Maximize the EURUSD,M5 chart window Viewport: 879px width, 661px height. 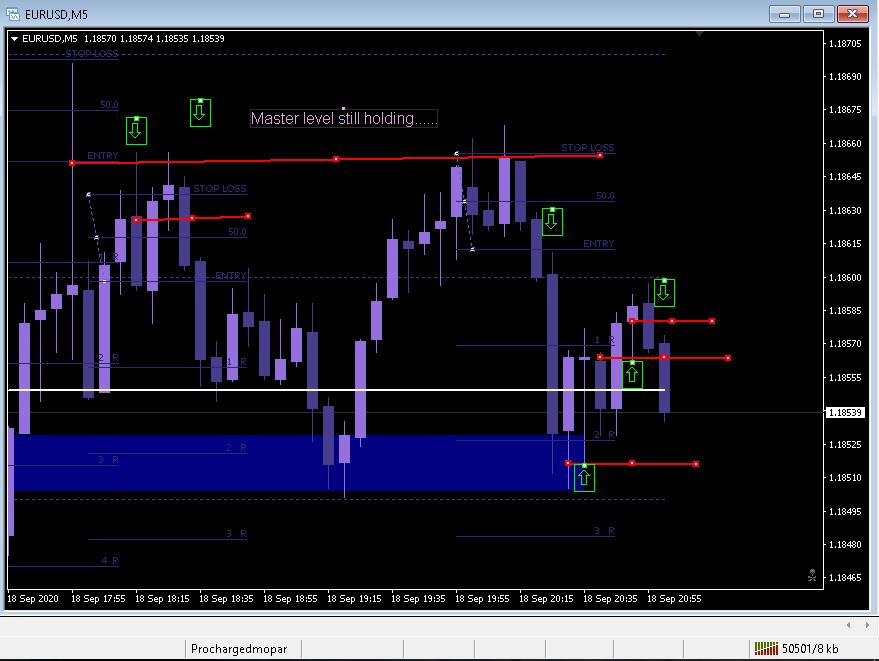[x=818, y=13]
